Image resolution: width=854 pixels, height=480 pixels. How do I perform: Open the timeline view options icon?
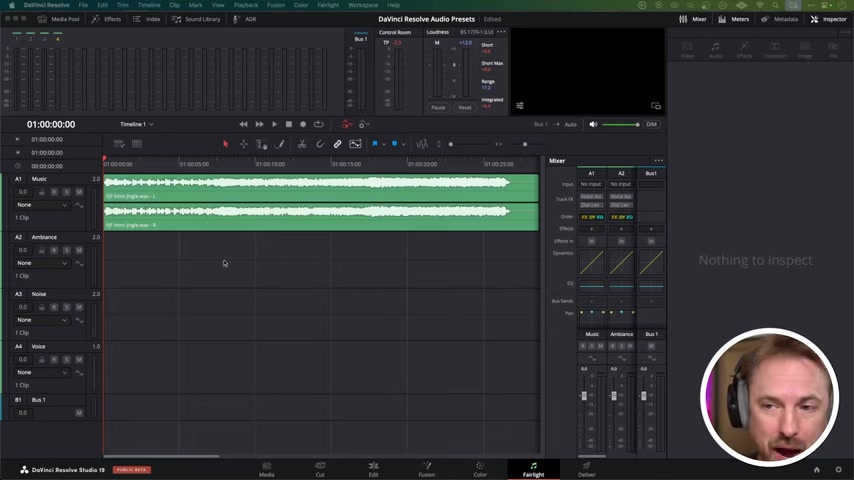119,144
